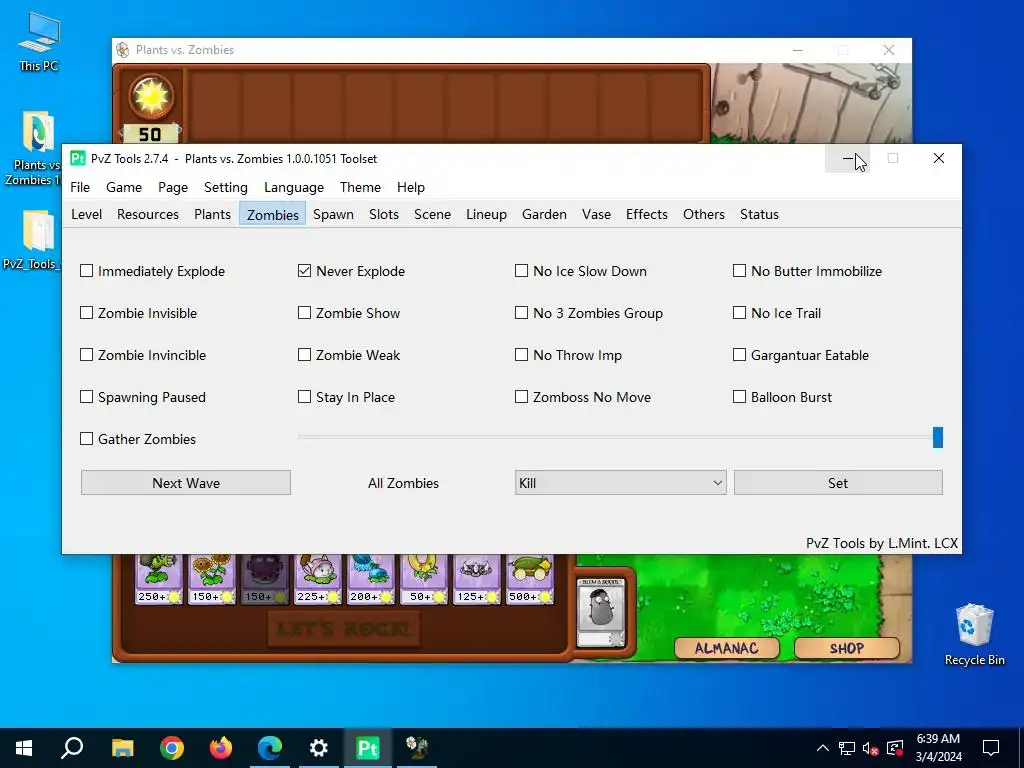Viewport: 1024px width, 768px height.
Task: Click the Set button
Action: click(838, 483)
